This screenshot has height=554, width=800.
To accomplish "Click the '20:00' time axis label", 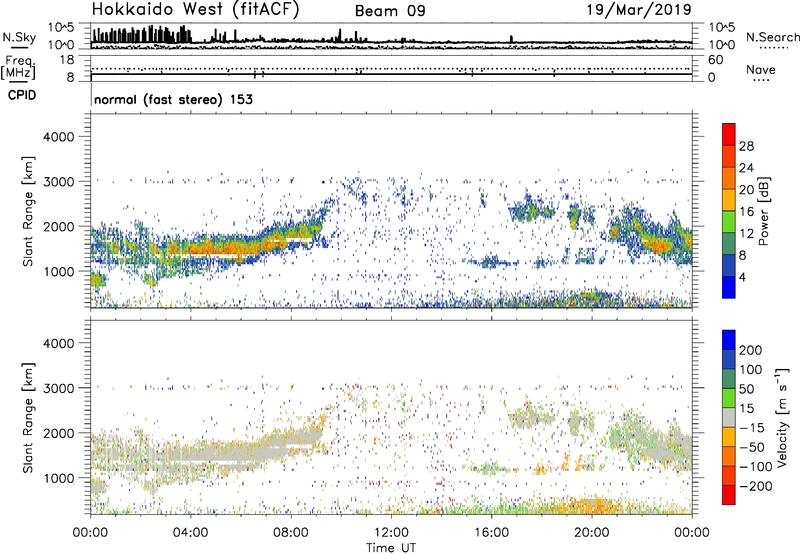I will (591, 533).
